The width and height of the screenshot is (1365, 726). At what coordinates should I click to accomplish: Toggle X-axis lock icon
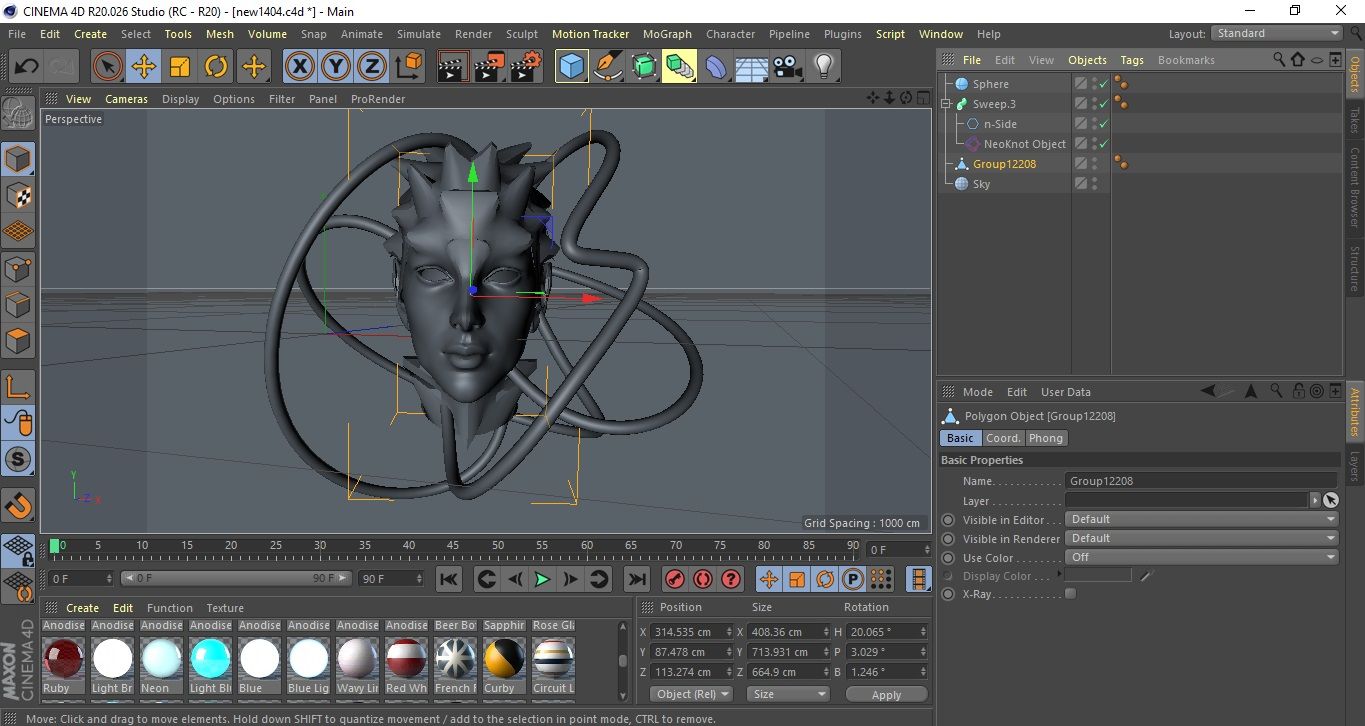pos(299,67)
